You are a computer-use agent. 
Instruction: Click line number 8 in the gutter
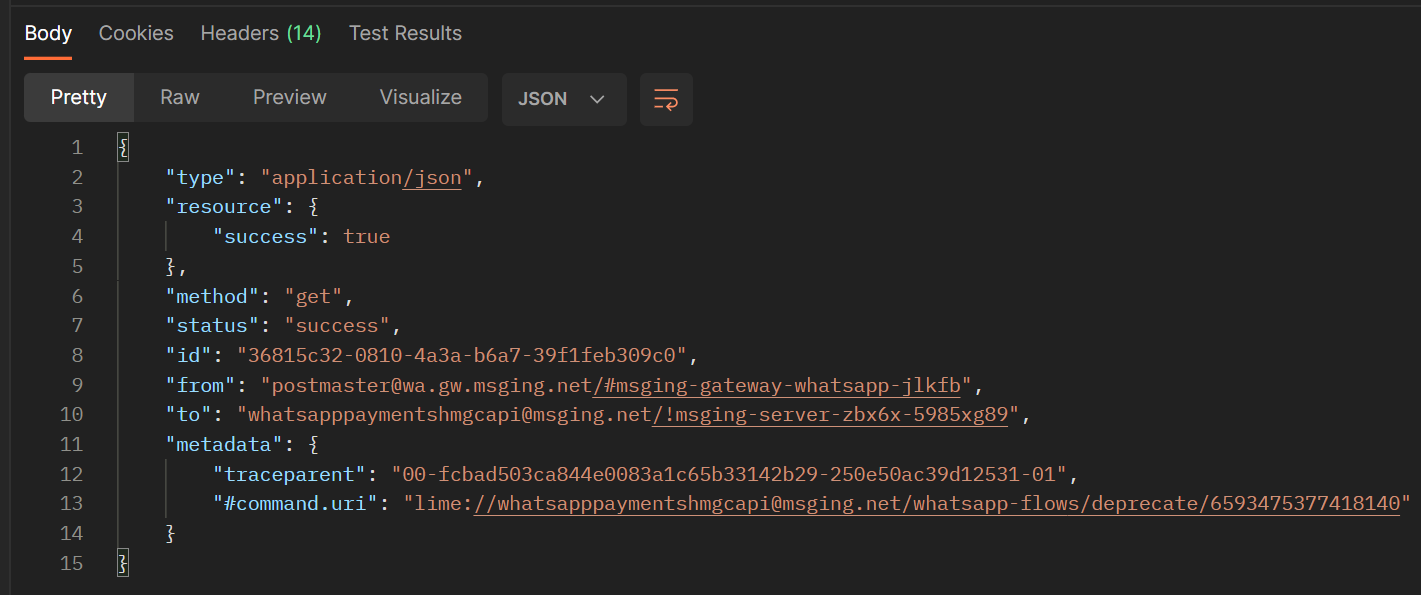77,355
